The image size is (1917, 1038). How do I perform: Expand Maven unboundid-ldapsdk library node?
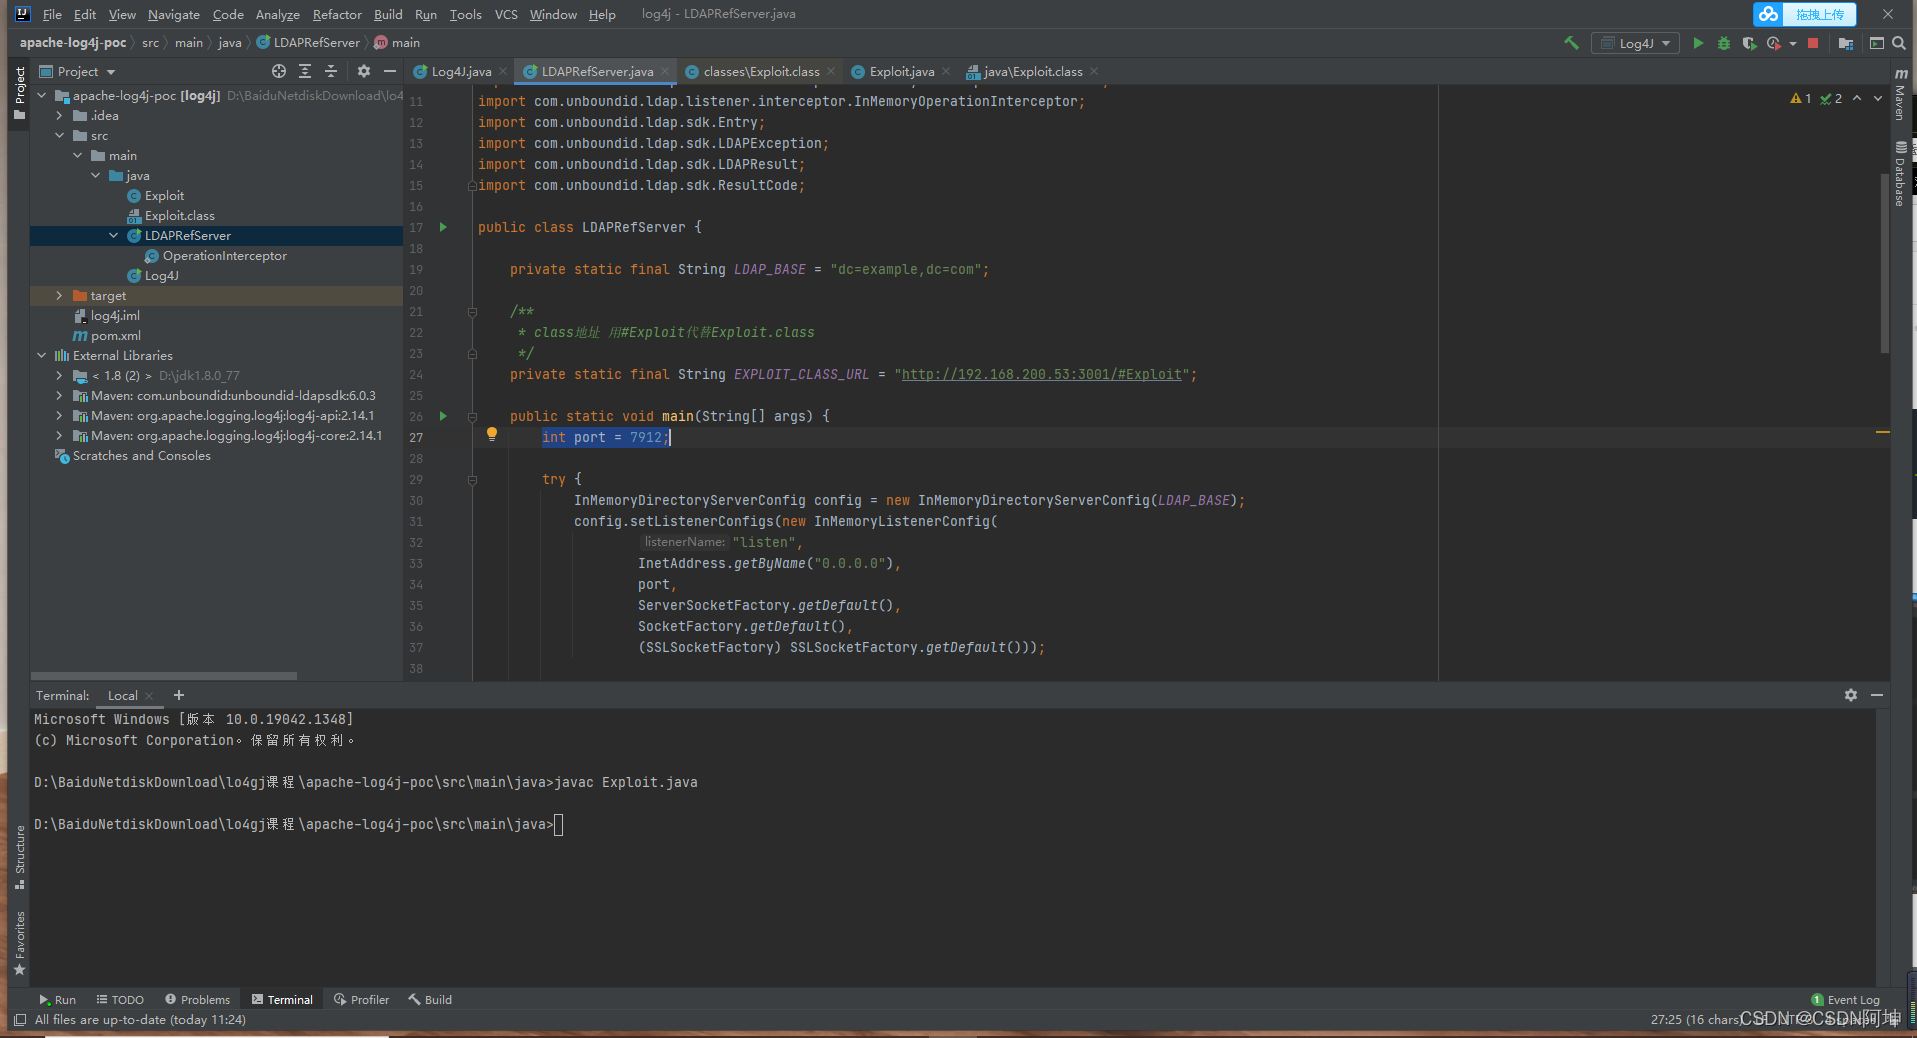pos(60,396)
